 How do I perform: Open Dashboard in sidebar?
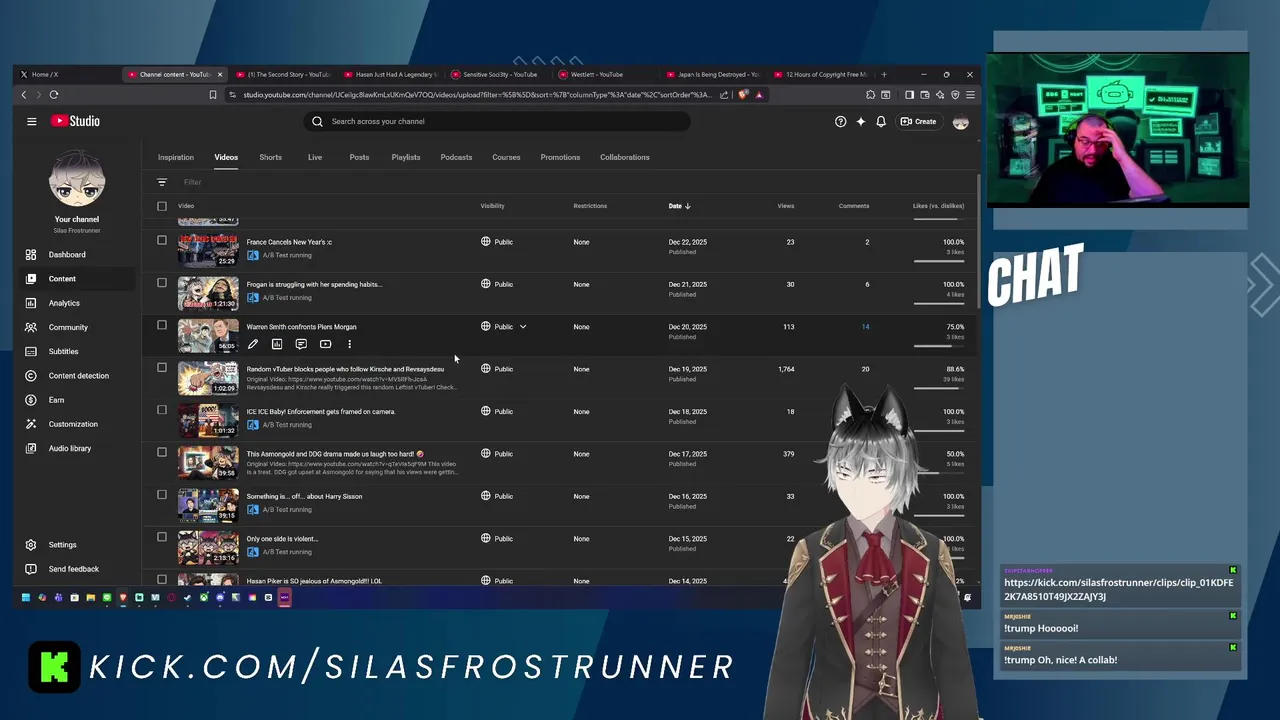click(76, 255)
